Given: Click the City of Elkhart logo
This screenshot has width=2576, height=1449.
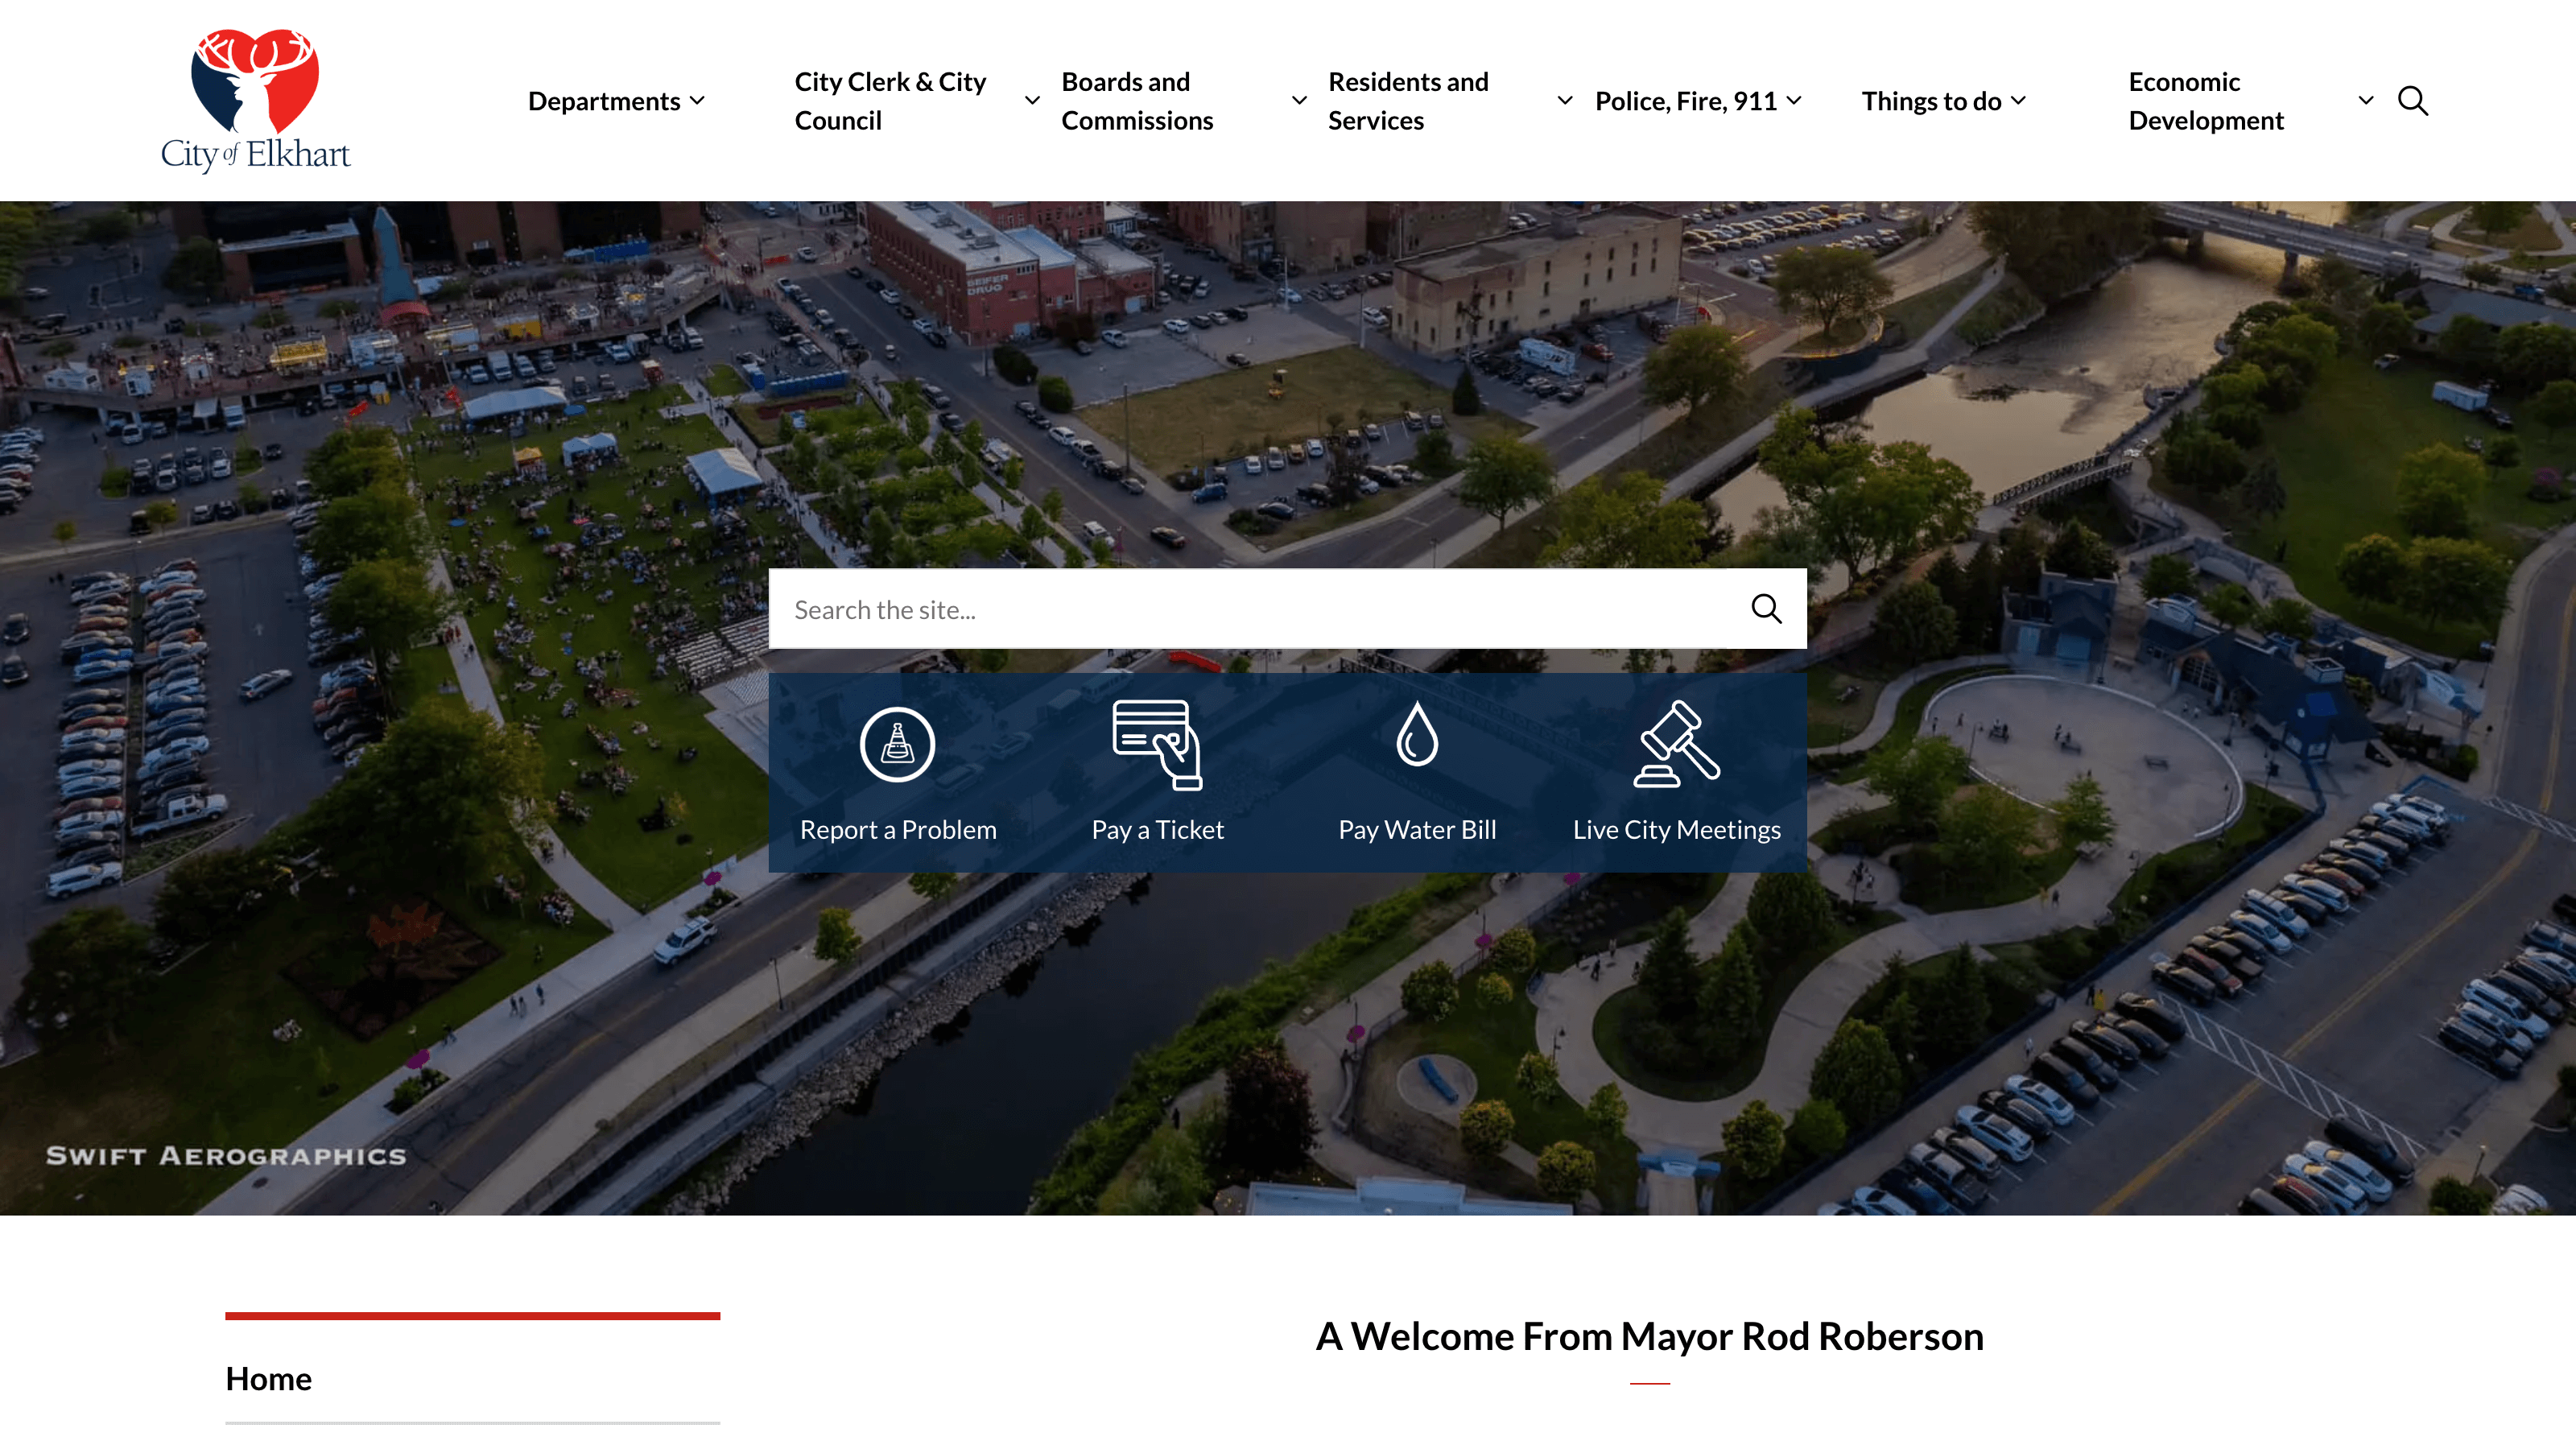Looking at the screenshot, I should pos(255,100).
